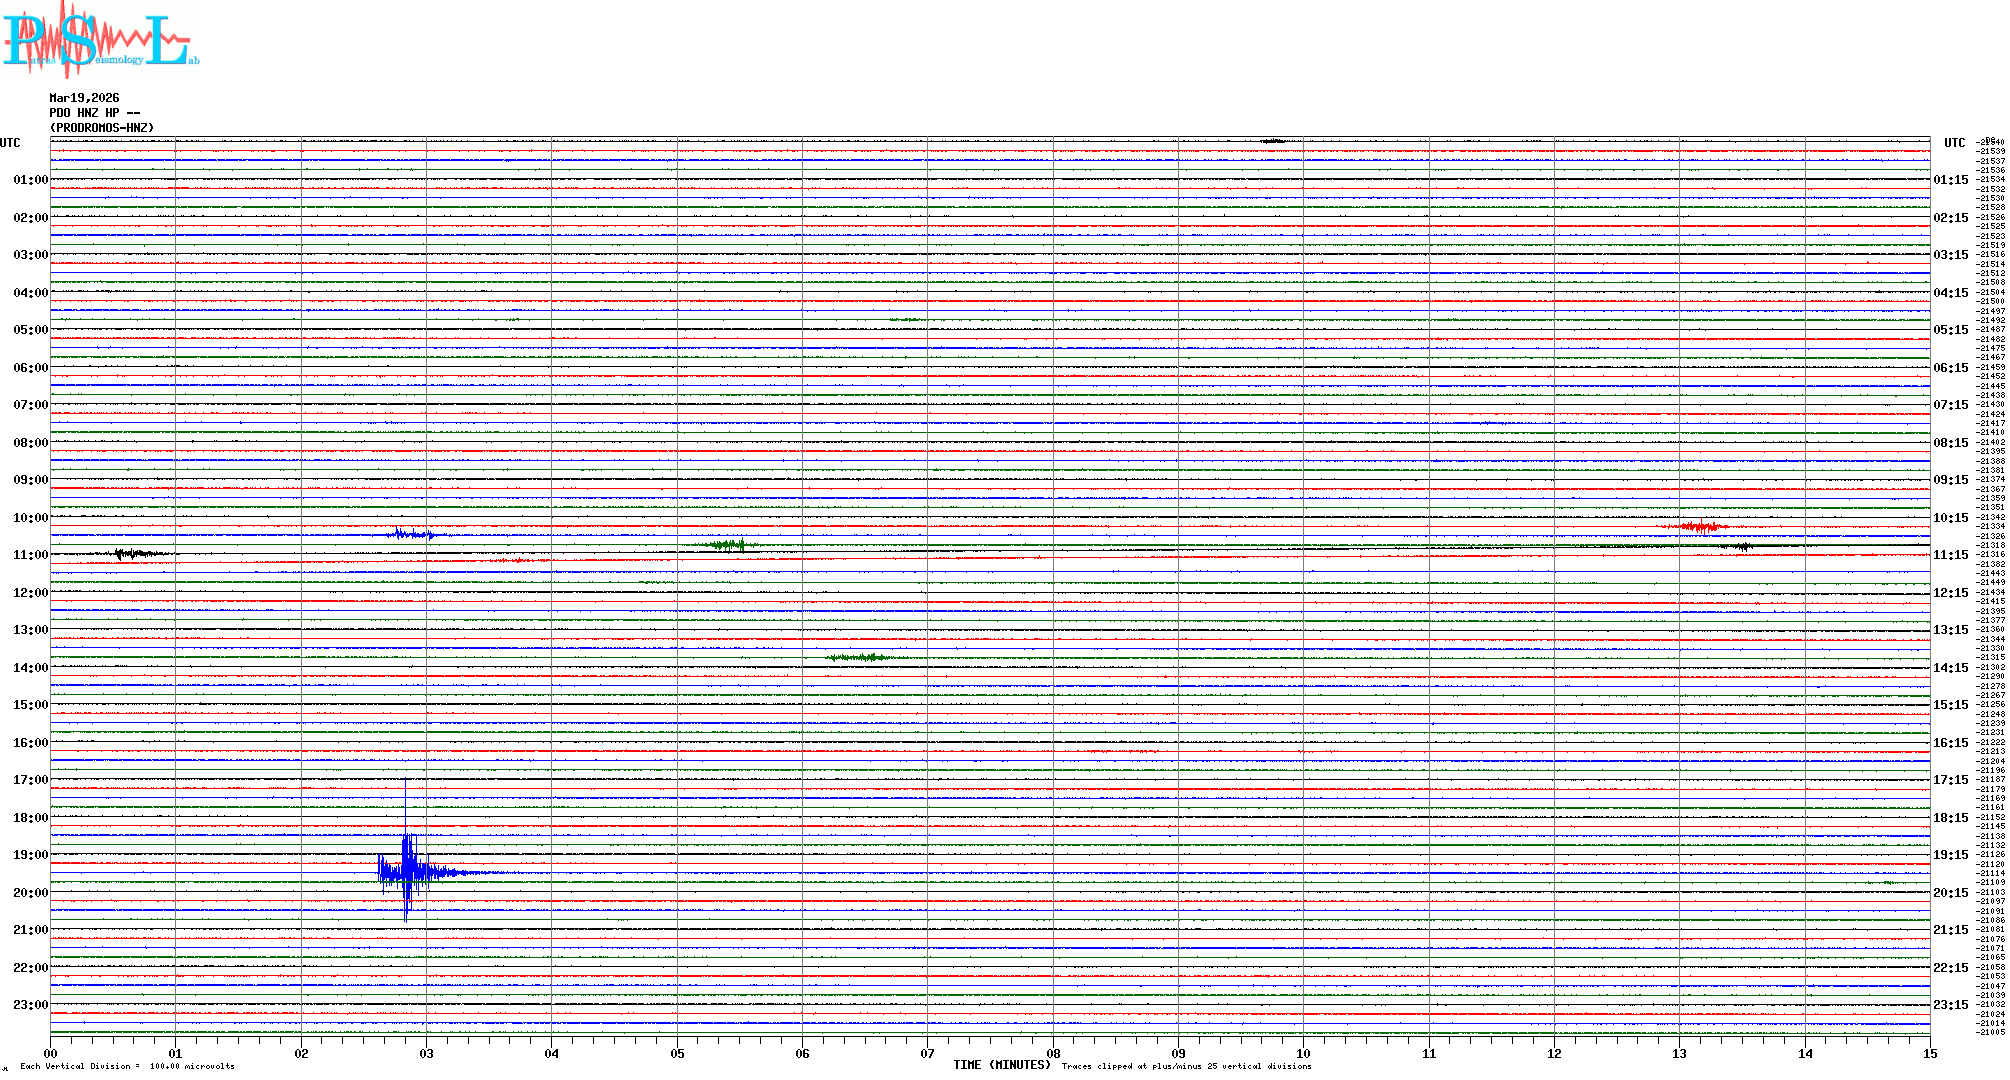Click the UTC label at top right
Screen dimensions: 2010x1080
[x=1954, y=143]
